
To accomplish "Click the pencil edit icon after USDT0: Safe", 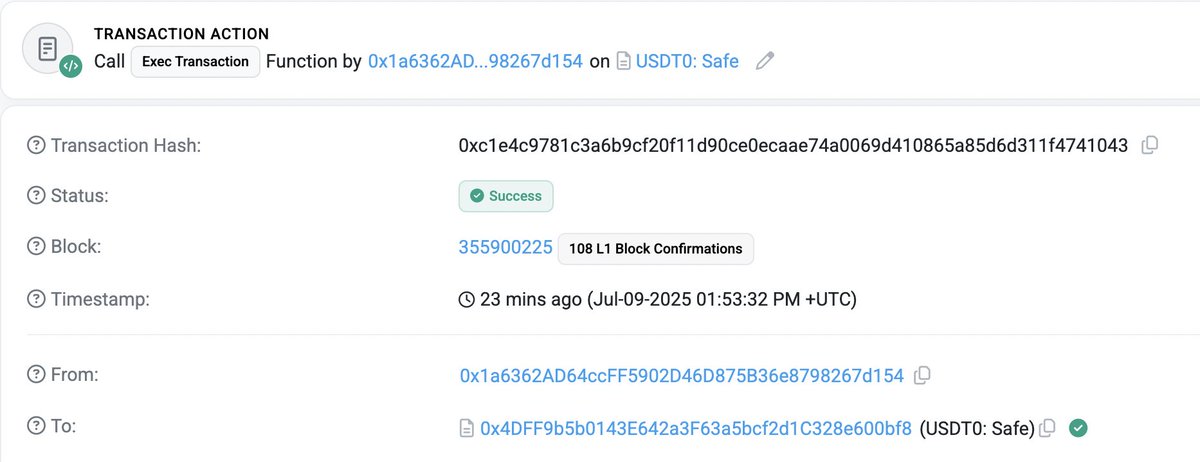I will 765,62.
